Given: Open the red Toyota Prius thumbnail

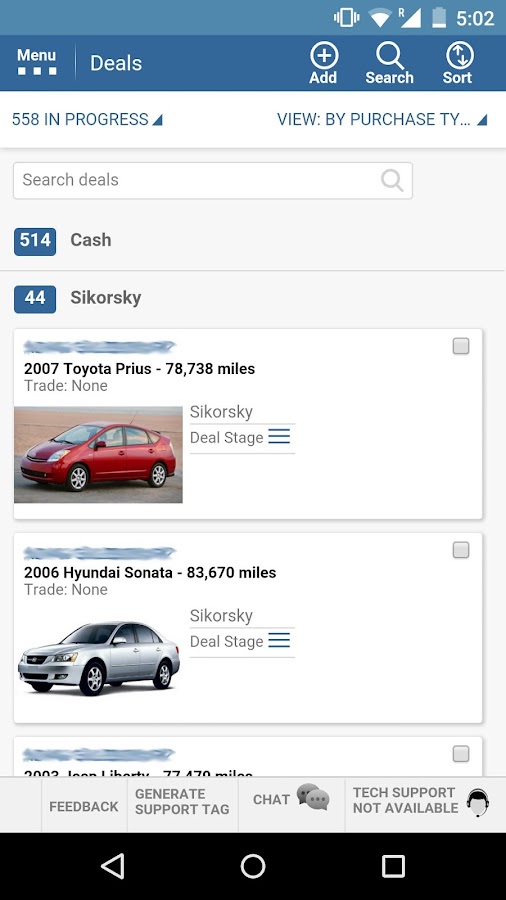Looking at the screenshot, I should (98, 455).
